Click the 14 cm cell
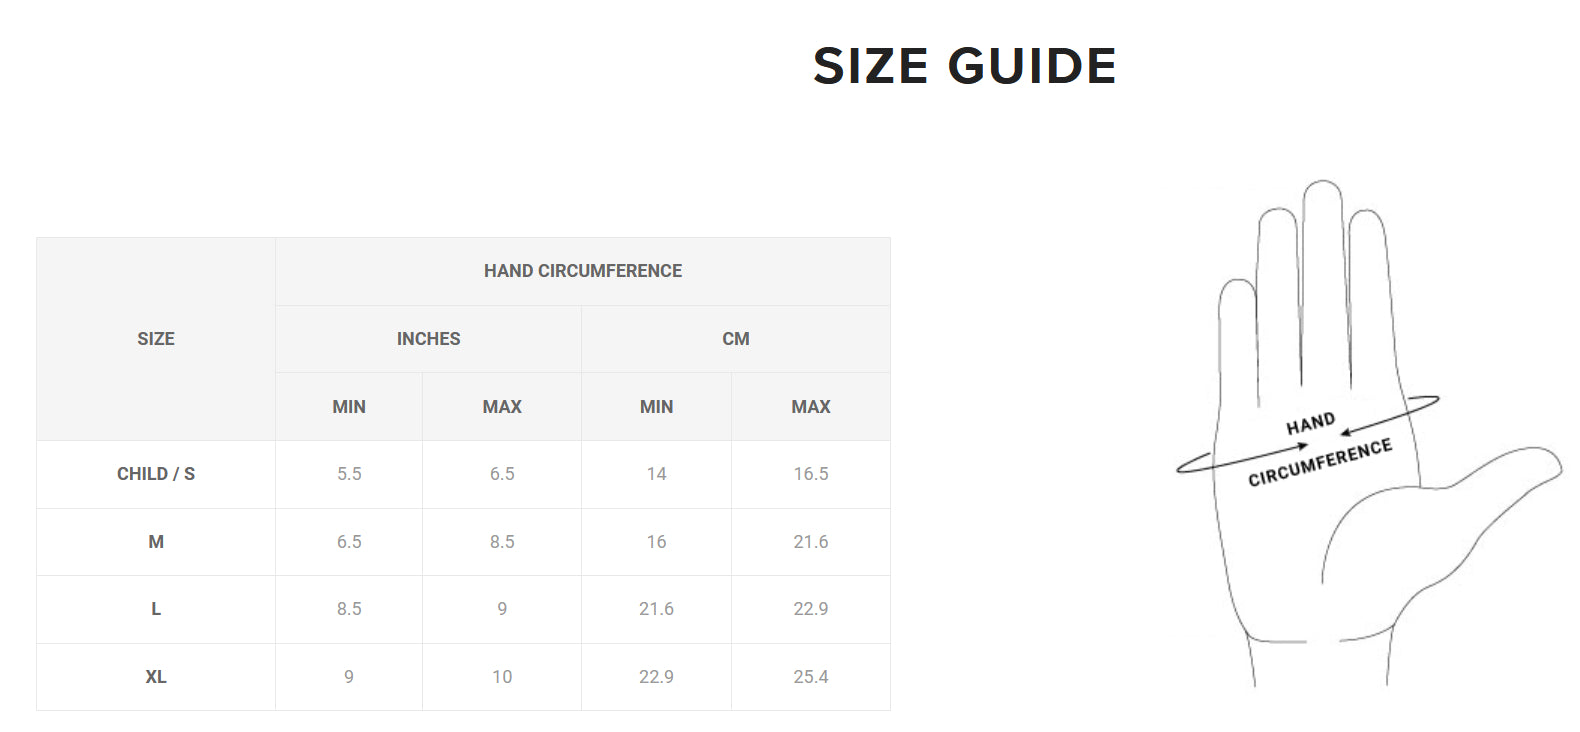The width and height of the screenshot is (1580, 732). pyautogui.click(x=656, y=474)
